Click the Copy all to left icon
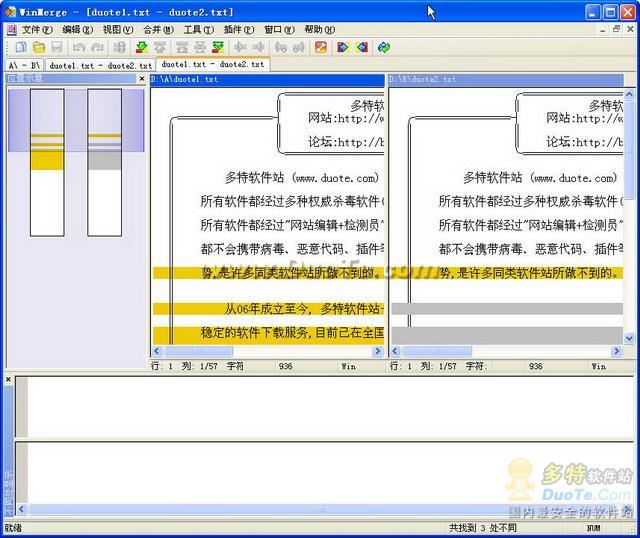This screenshot has height=538, width=640. (x=362, y=47)
